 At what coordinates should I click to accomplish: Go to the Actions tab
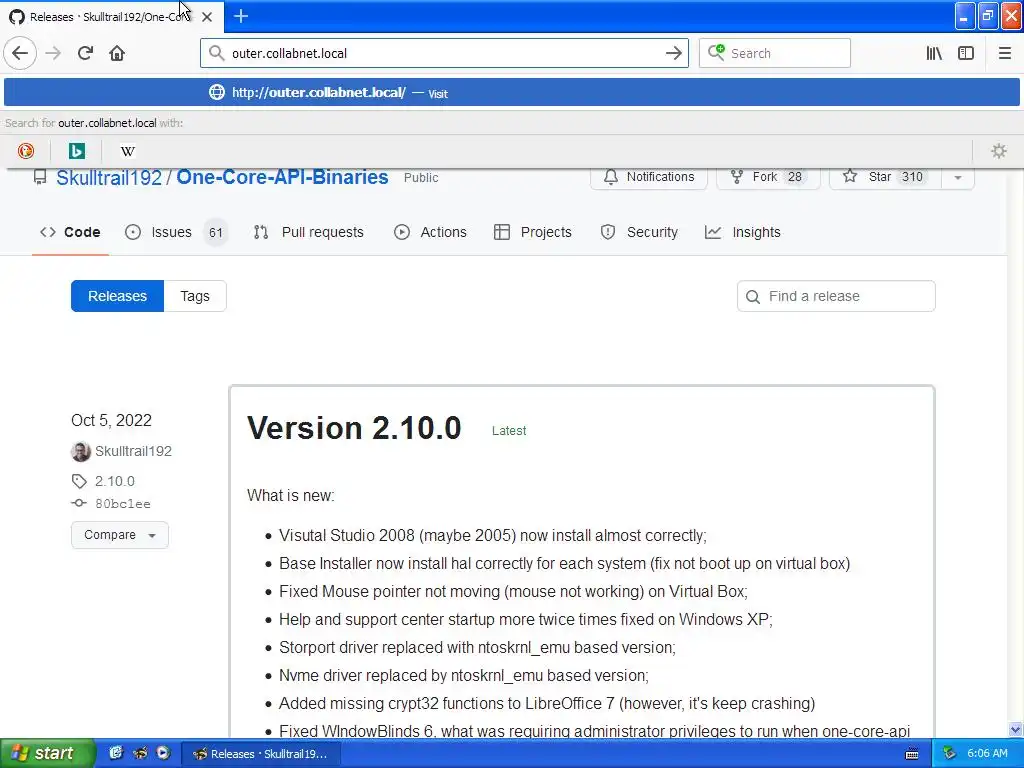click(430, 232)
